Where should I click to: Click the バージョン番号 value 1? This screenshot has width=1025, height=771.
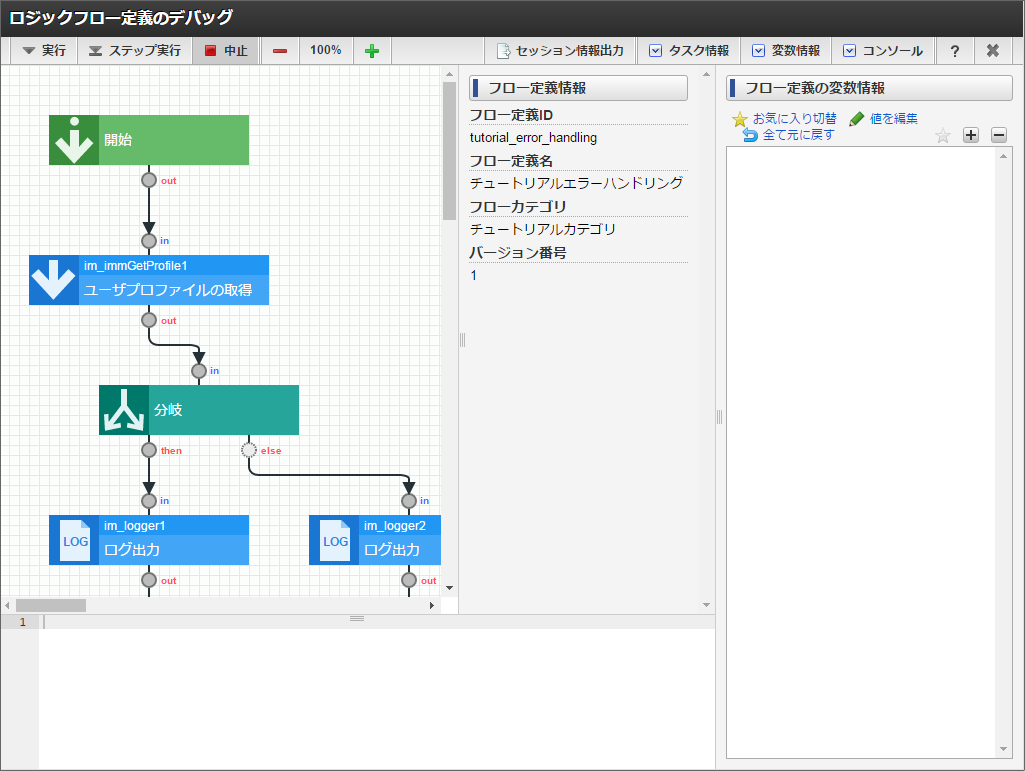pos(473,275)
